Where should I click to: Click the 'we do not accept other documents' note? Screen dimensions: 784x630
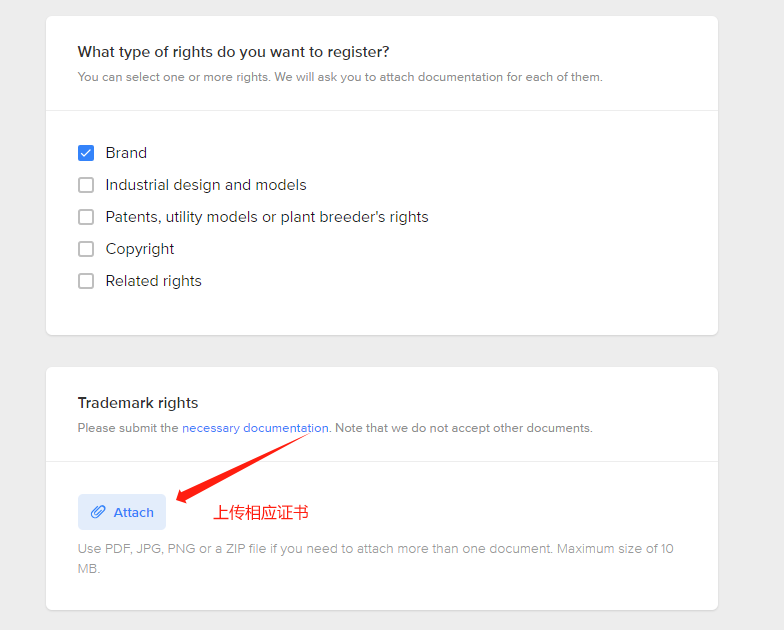click(x=463, y=428)
